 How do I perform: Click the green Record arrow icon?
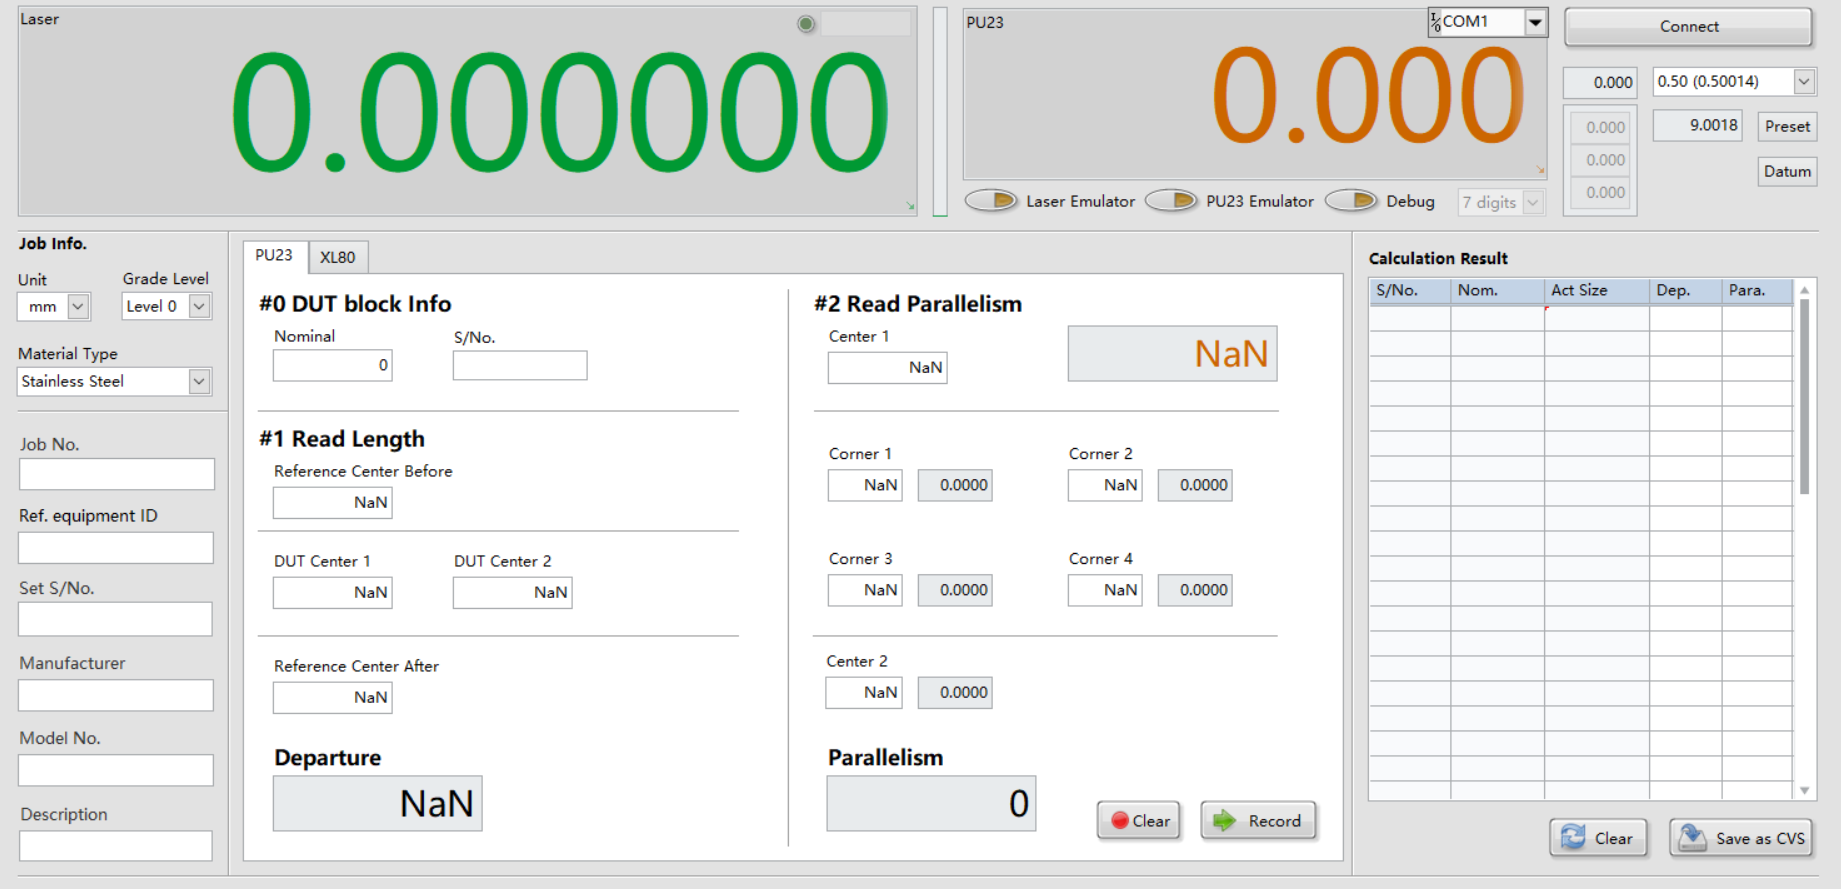point(1225,821)
